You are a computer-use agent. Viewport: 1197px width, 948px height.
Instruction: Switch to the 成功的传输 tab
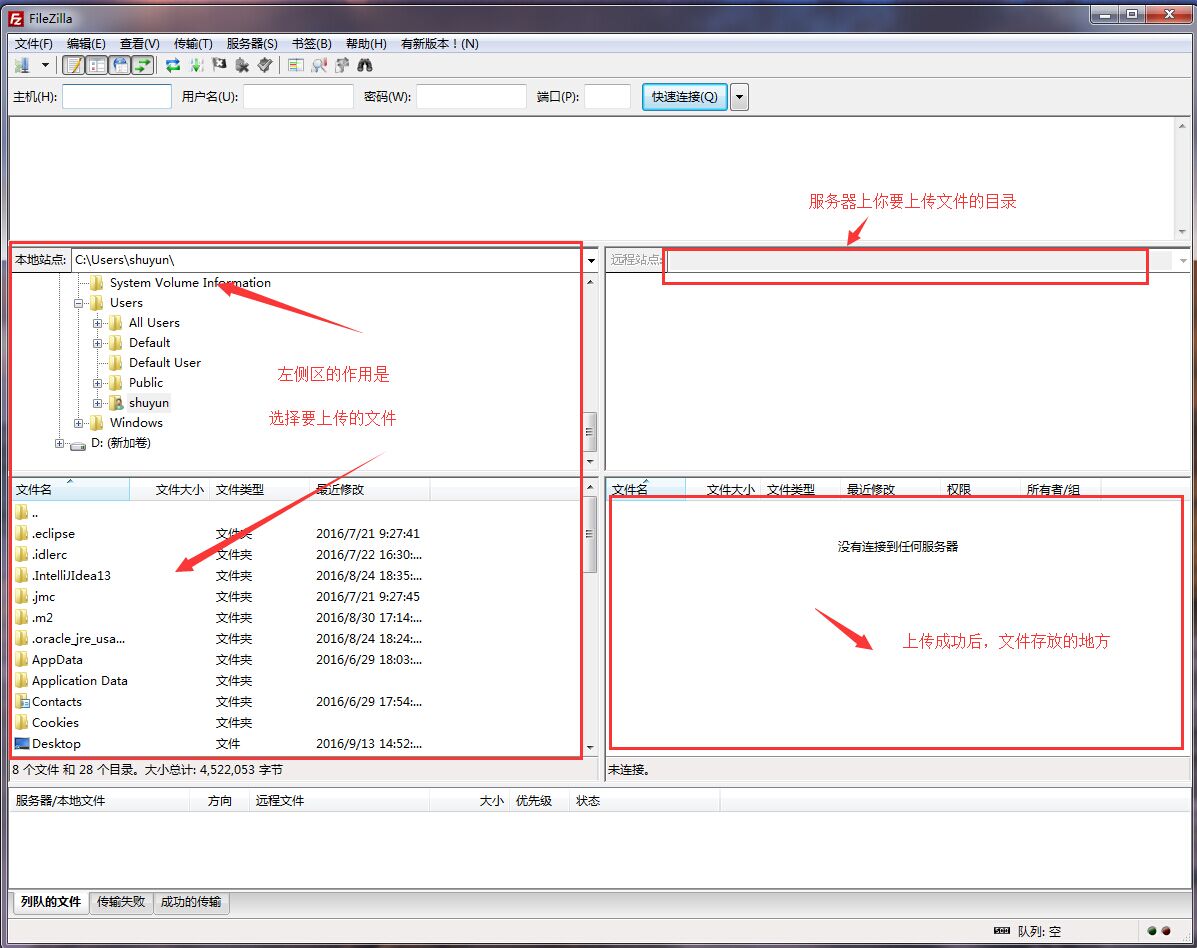tap(191, 902)
